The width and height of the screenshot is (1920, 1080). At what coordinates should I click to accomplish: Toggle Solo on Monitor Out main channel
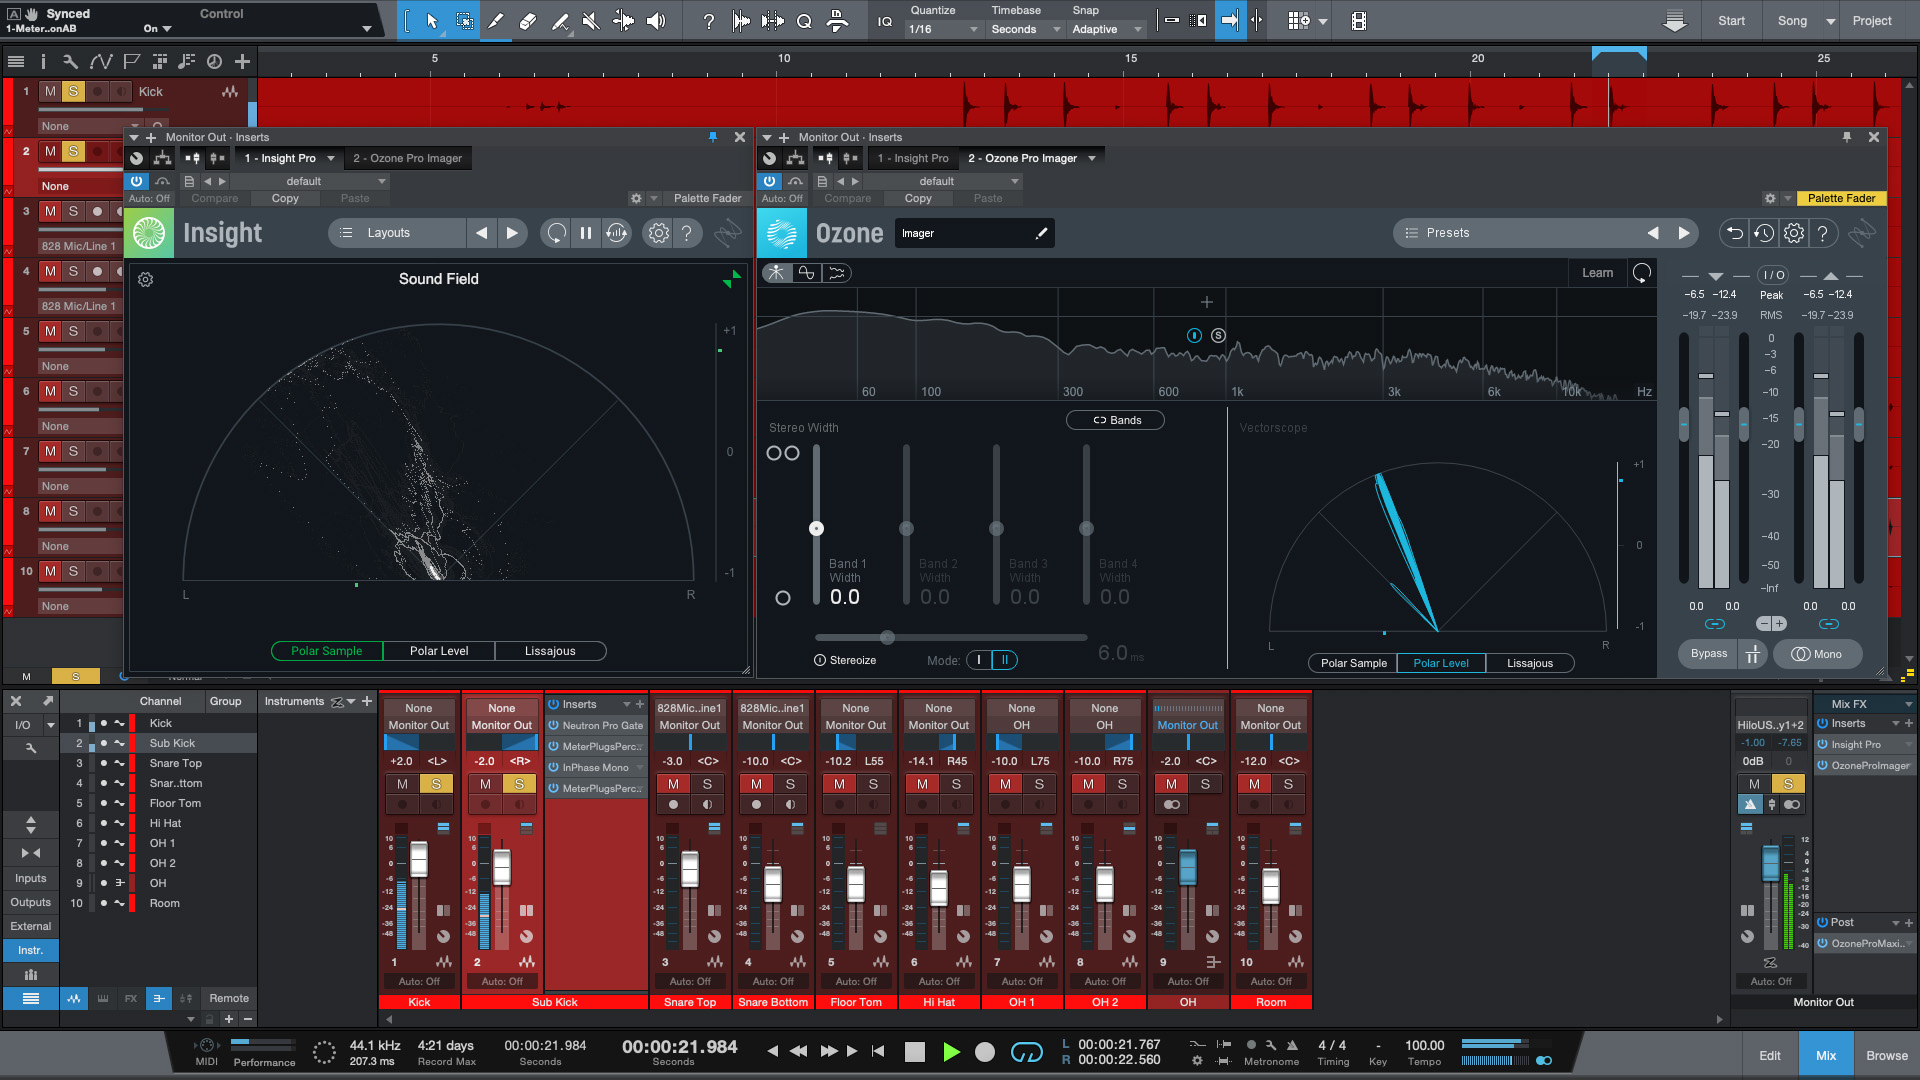click(x=1788, y=784)
